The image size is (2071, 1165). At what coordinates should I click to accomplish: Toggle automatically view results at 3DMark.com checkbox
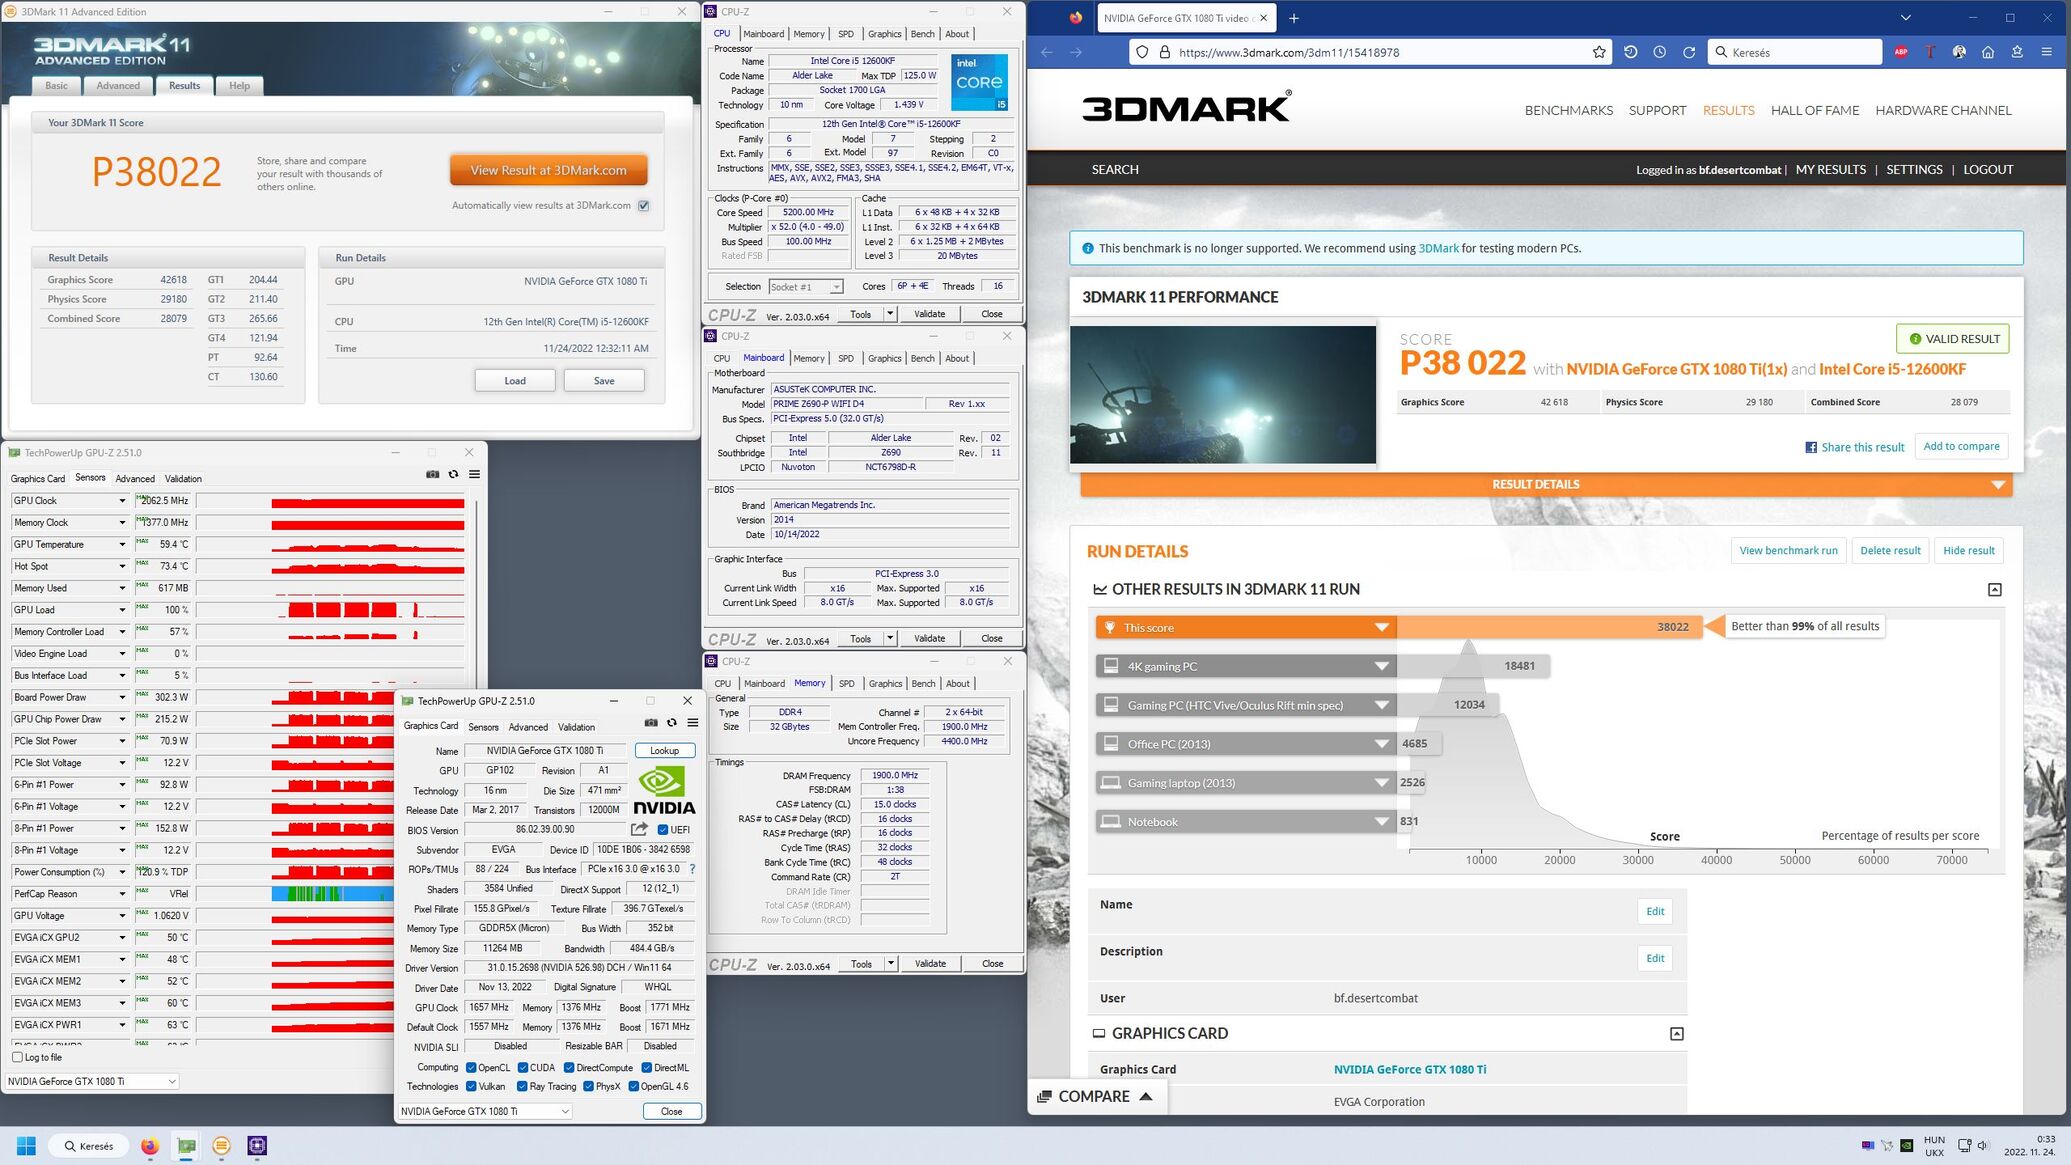pyautogui.click(x=644, y=206)
